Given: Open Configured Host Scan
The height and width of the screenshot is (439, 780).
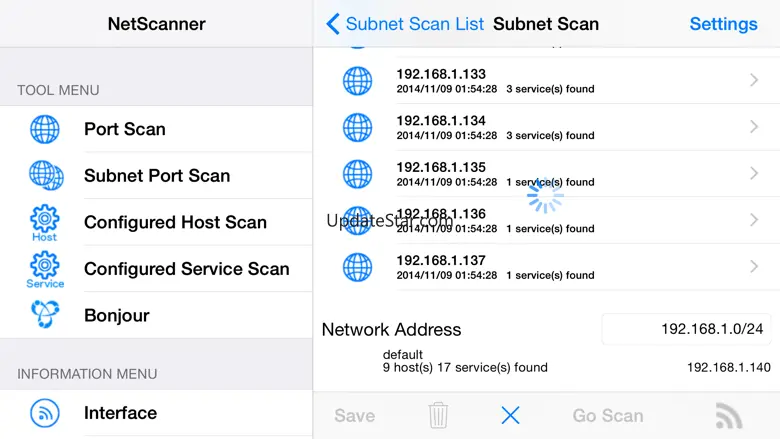Looking at the screenshot, I should coord(156,222).
